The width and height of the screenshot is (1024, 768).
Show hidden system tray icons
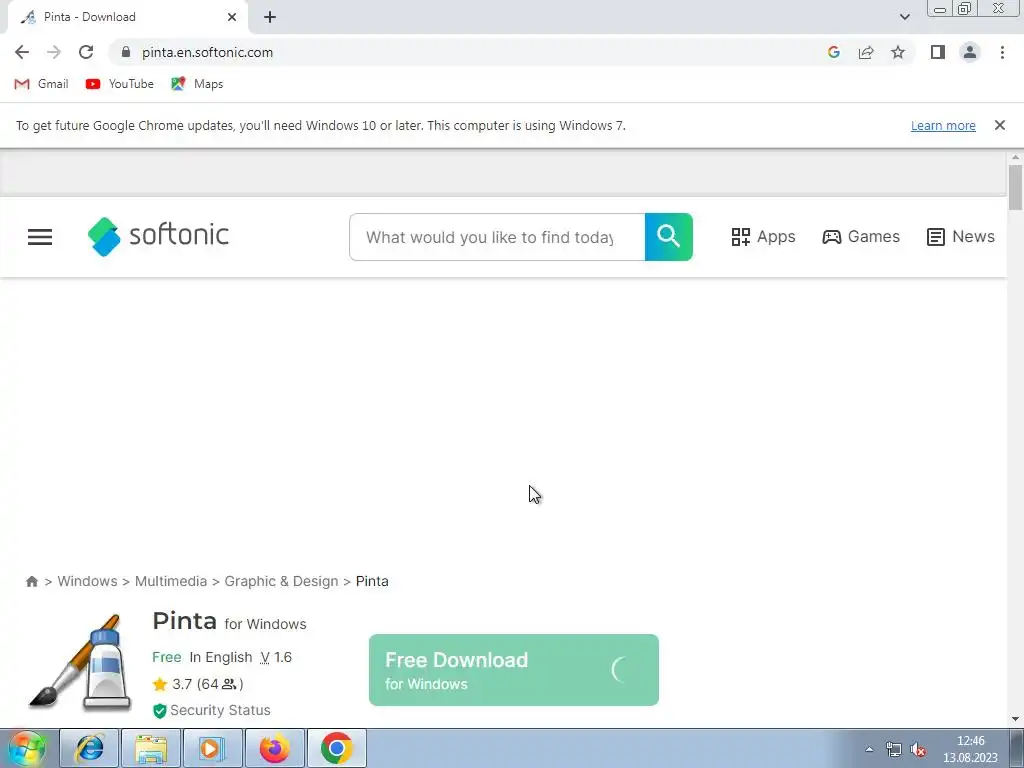pos(869,749)
